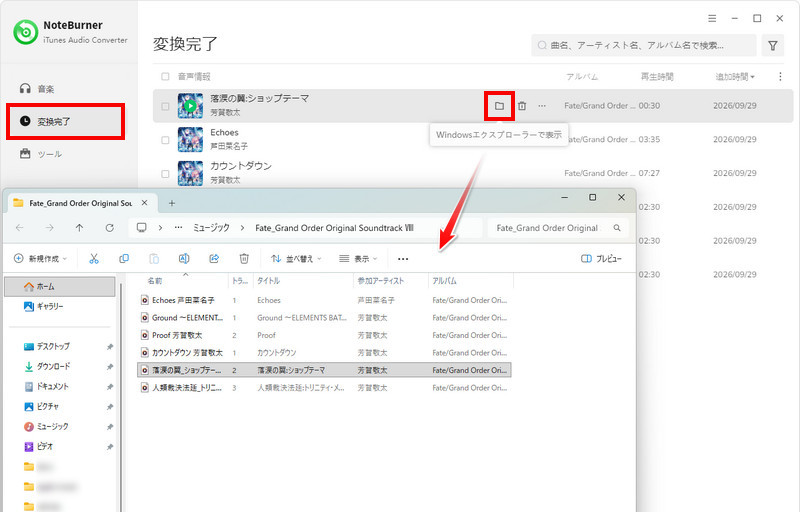Select Echoes album thumbnail in NoteBurner
The image size is (800, 512).
click(x=190, y=140)
